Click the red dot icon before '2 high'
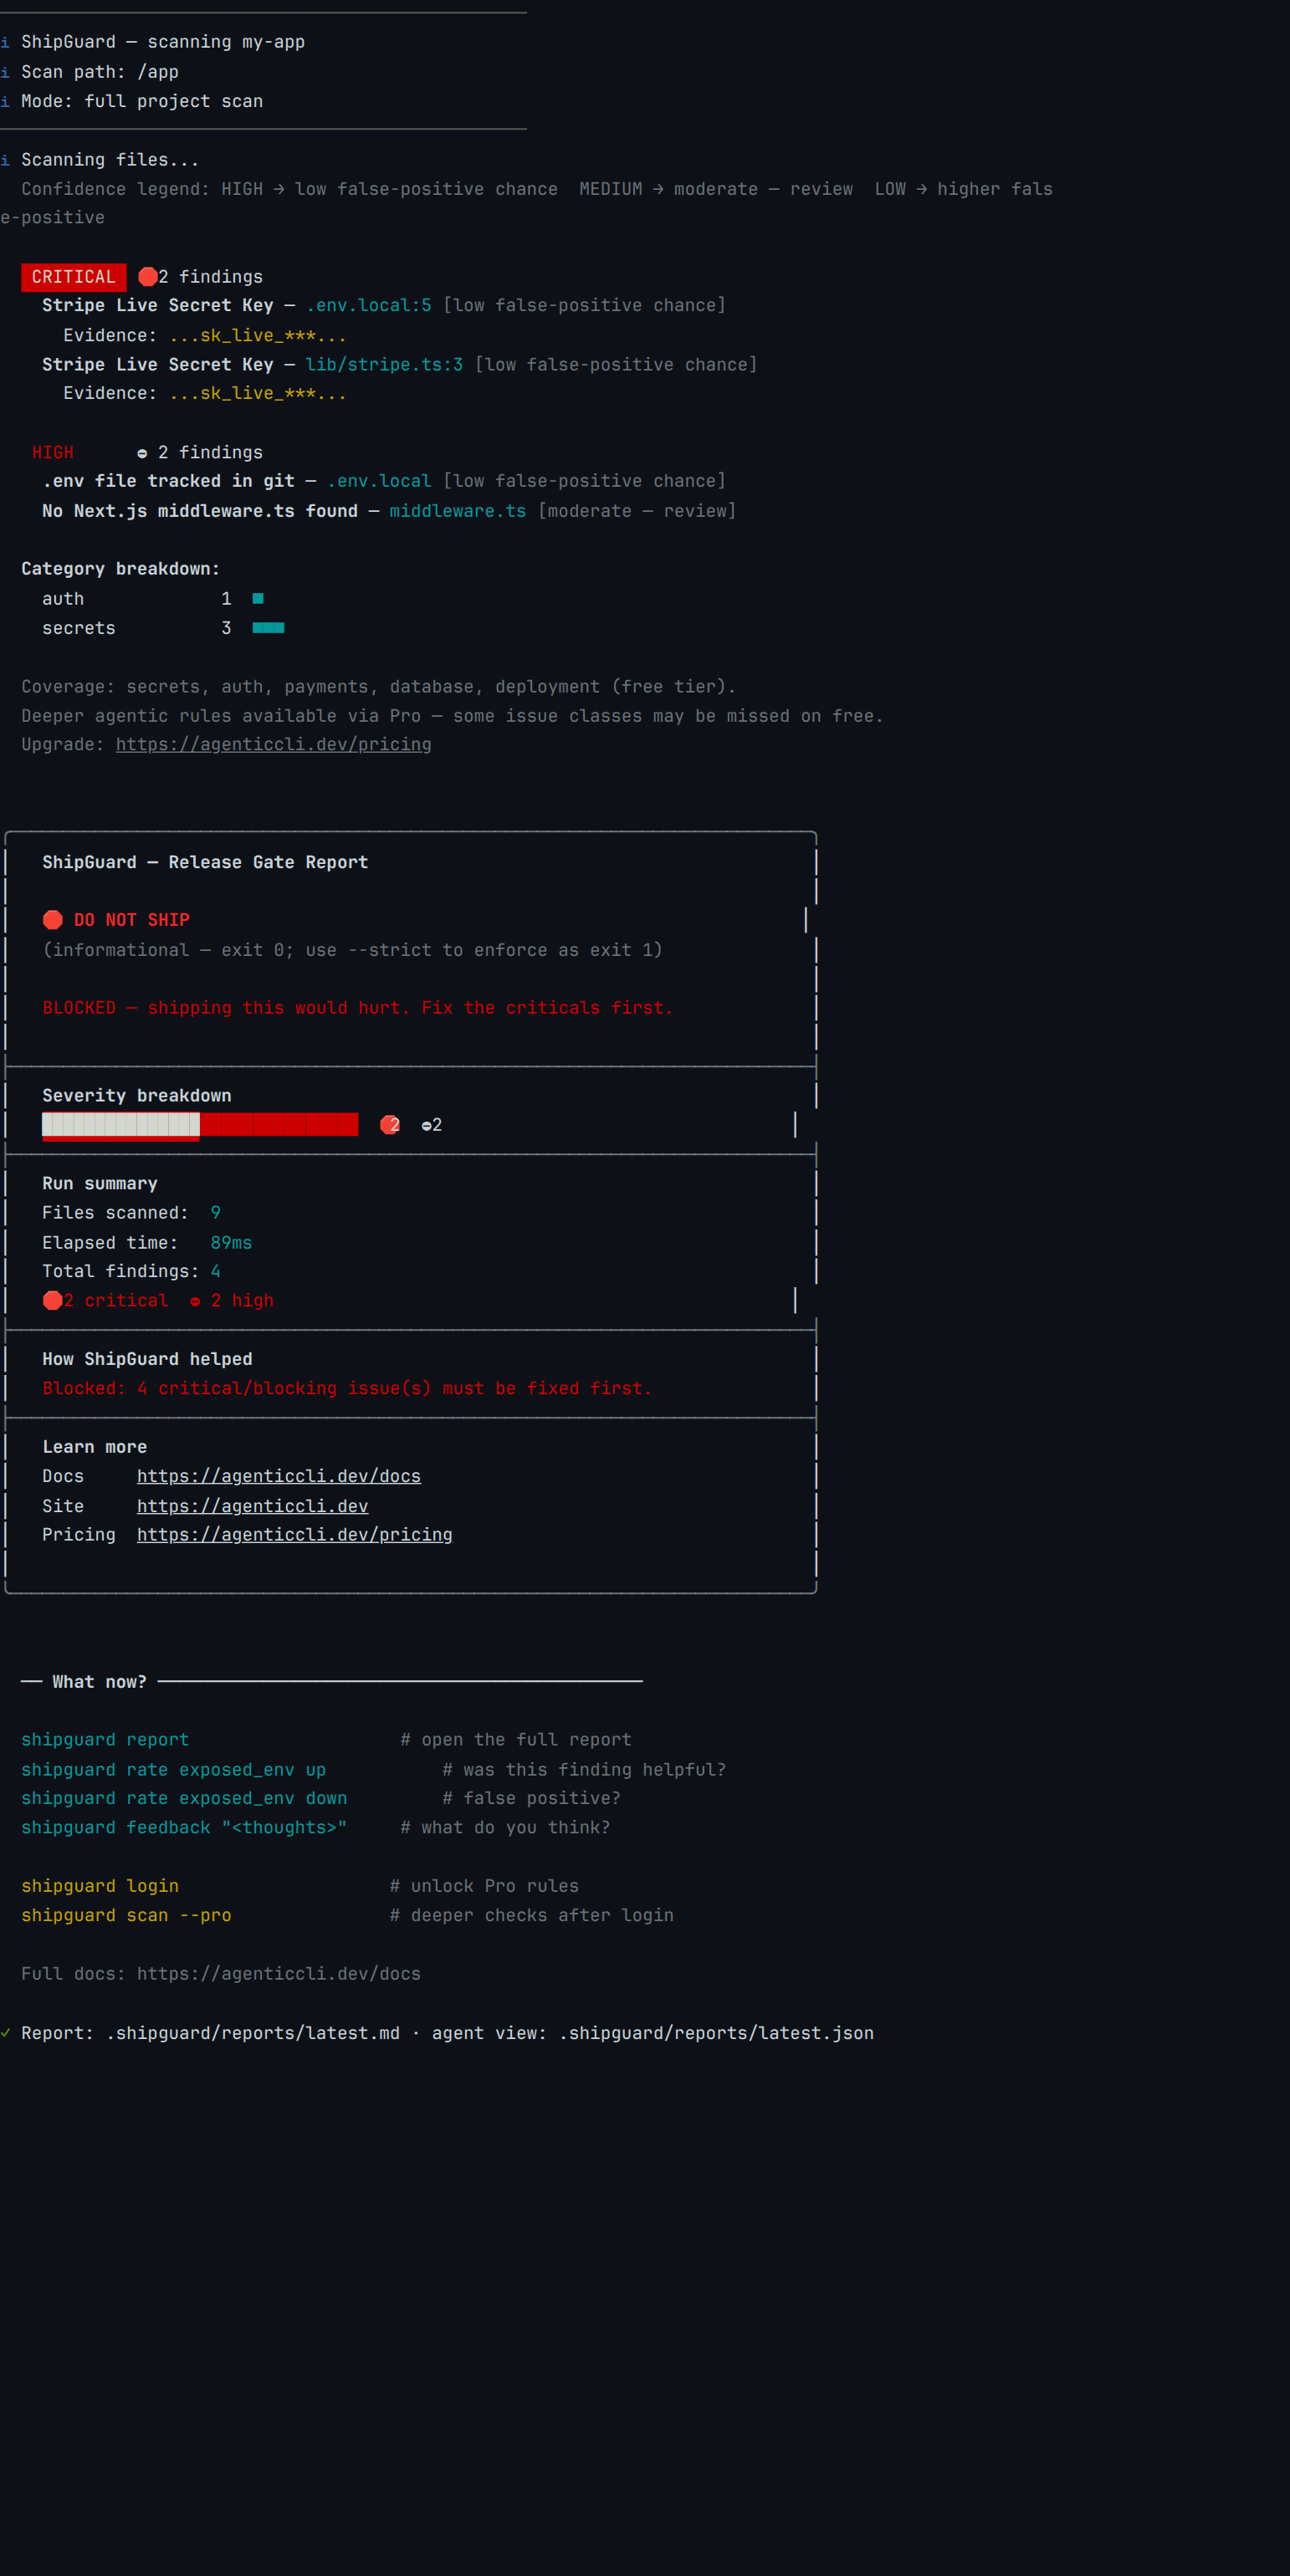The height and width of the screenshot is (2576, 1290). 195,1301
